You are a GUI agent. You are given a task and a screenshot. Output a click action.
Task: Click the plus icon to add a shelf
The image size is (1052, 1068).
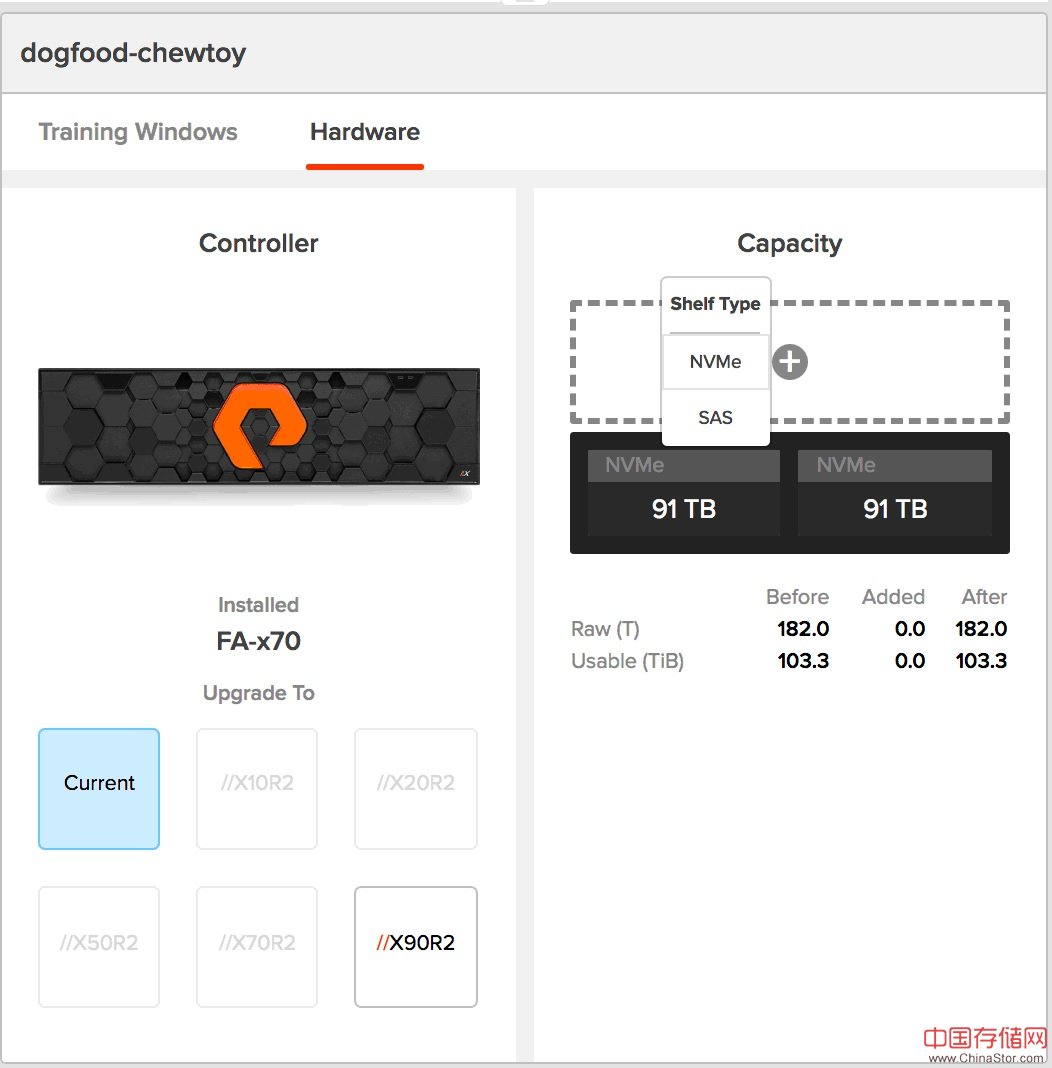[x=790, y=362]
